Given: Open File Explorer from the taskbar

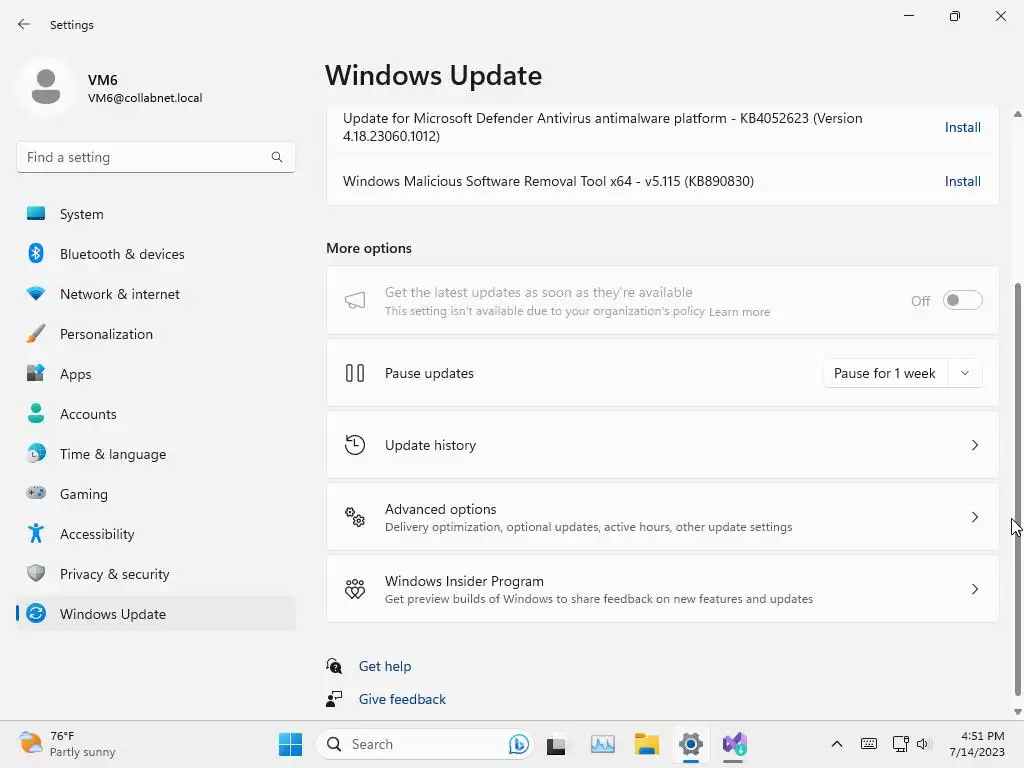Looking at the screenshot, I should pyautogui.click(x=647, y=744).
